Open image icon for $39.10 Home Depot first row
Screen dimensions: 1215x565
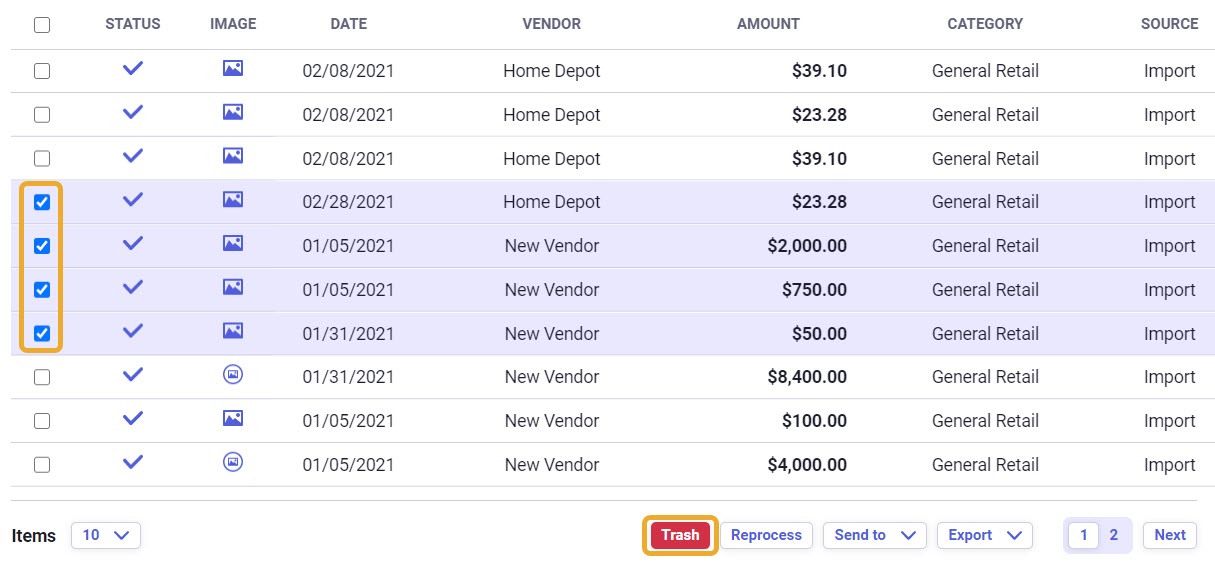coord(233,69)
